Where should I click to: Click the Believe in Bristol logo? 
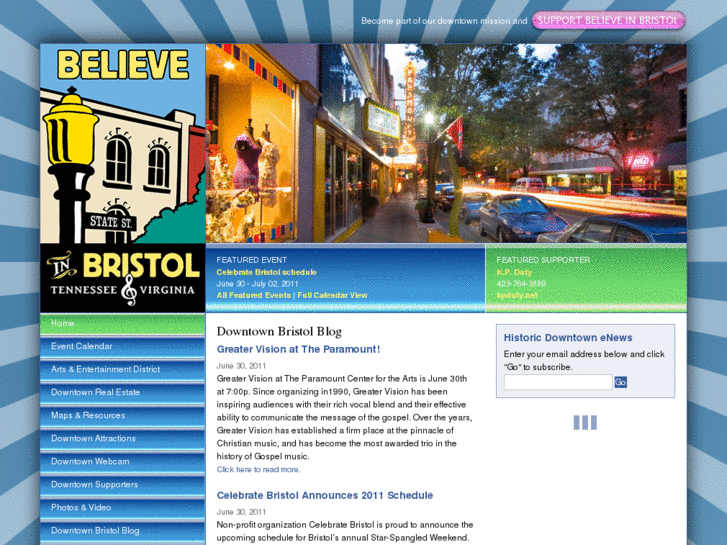click(123, 178)
